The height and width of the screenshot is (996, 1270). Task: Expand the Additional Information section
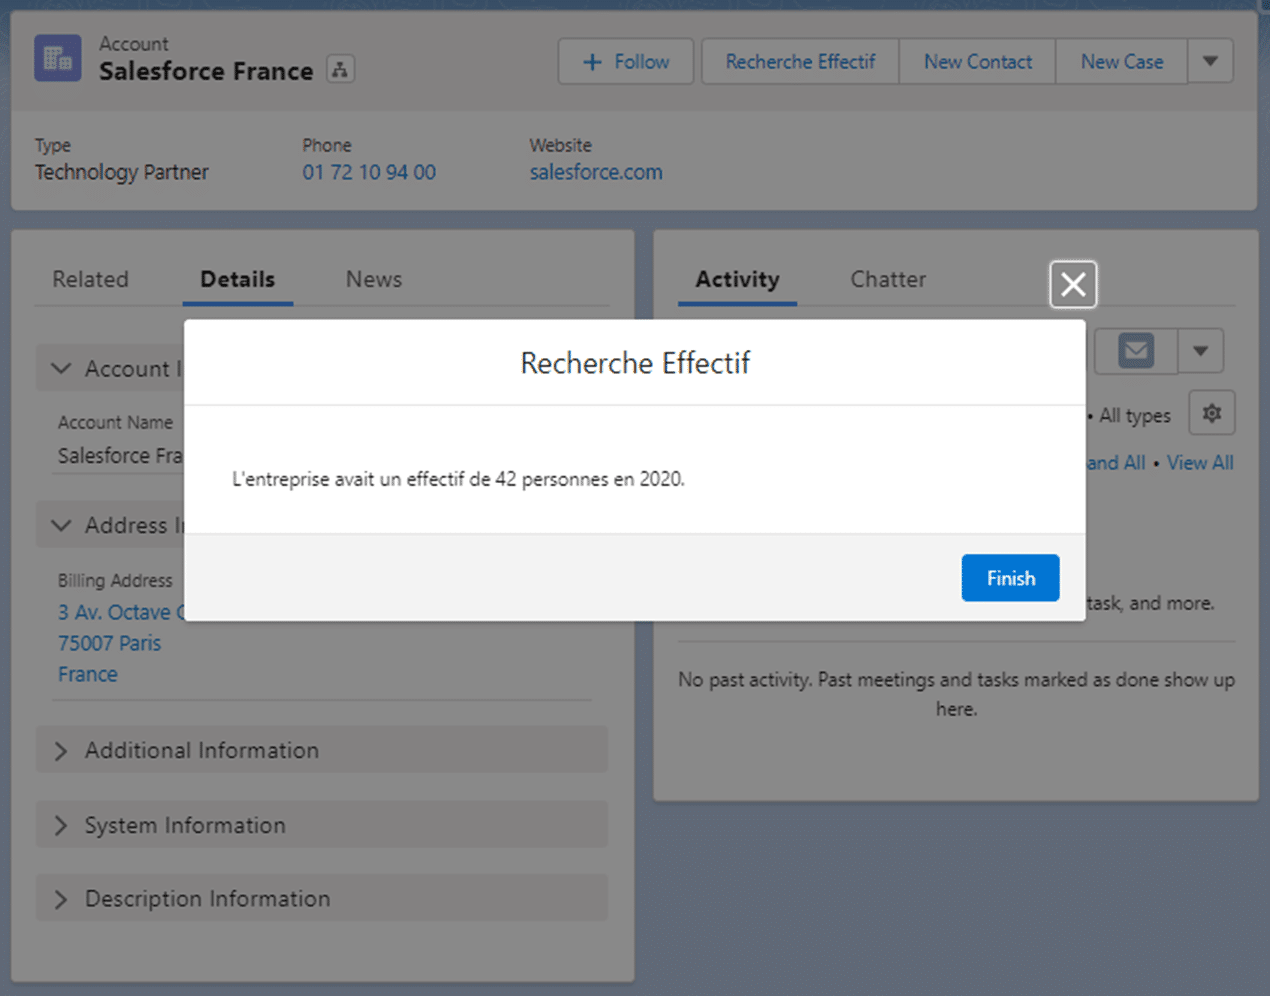point(322,750)
